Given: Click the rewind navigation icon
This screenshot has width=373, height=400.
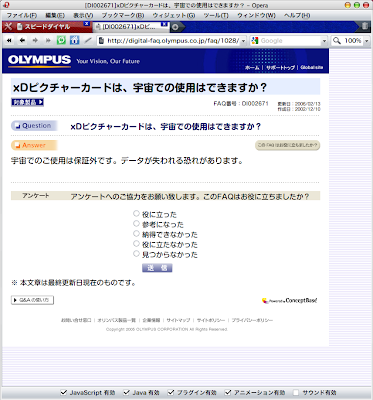Looking at the screenshot, I should 9,41.
